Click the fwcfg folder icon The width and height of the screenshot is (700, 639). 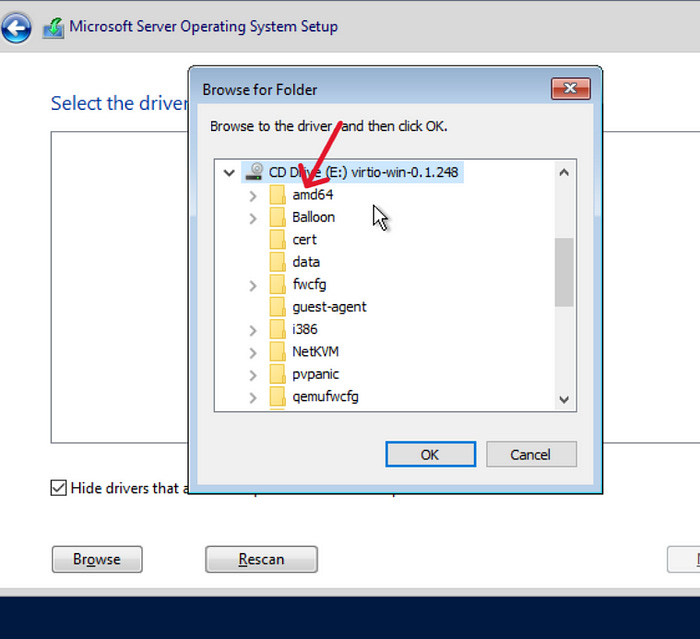pos(277,284)
